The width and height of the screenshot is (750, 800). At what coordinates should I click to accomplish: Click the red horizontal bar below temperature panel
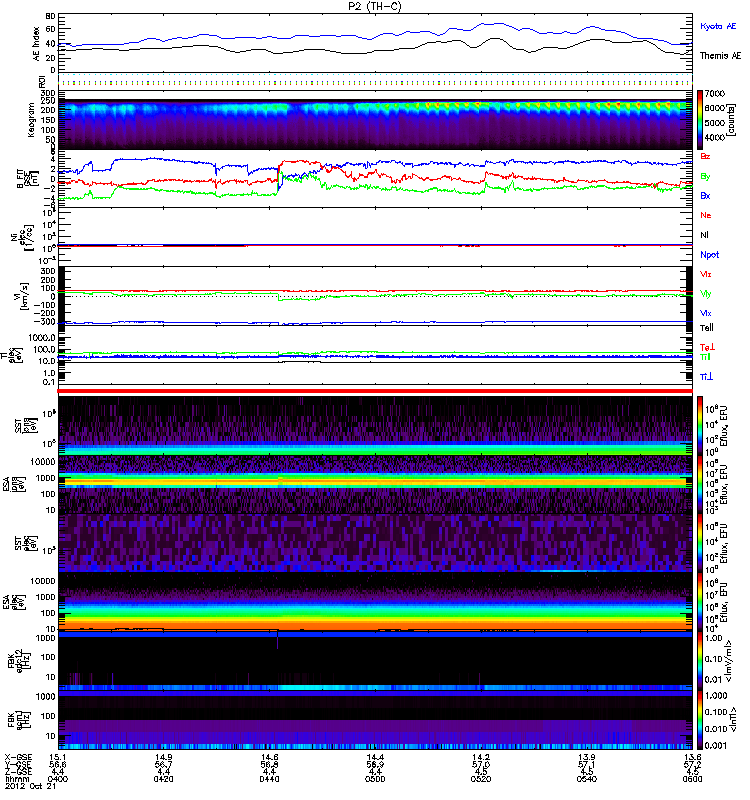click(x=375, y=391)
